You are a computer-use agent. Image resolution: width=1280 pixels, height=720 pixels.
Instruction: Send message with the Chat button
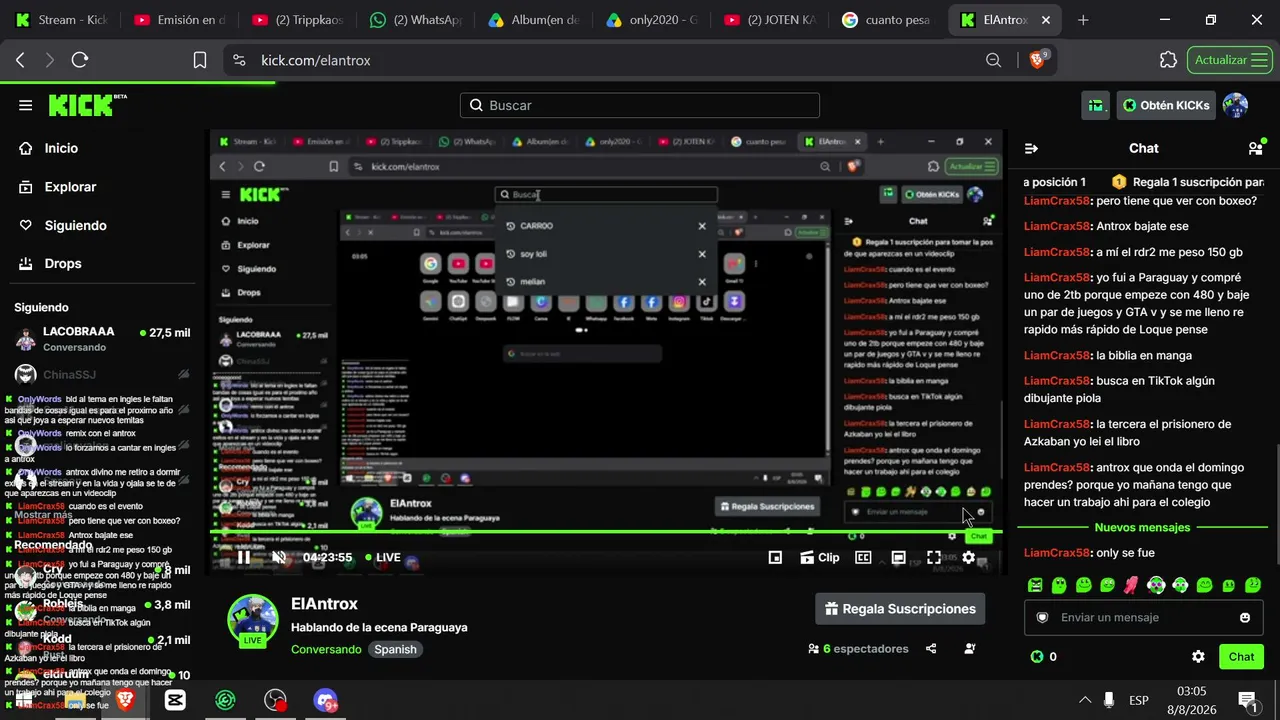pos(1241,657)
